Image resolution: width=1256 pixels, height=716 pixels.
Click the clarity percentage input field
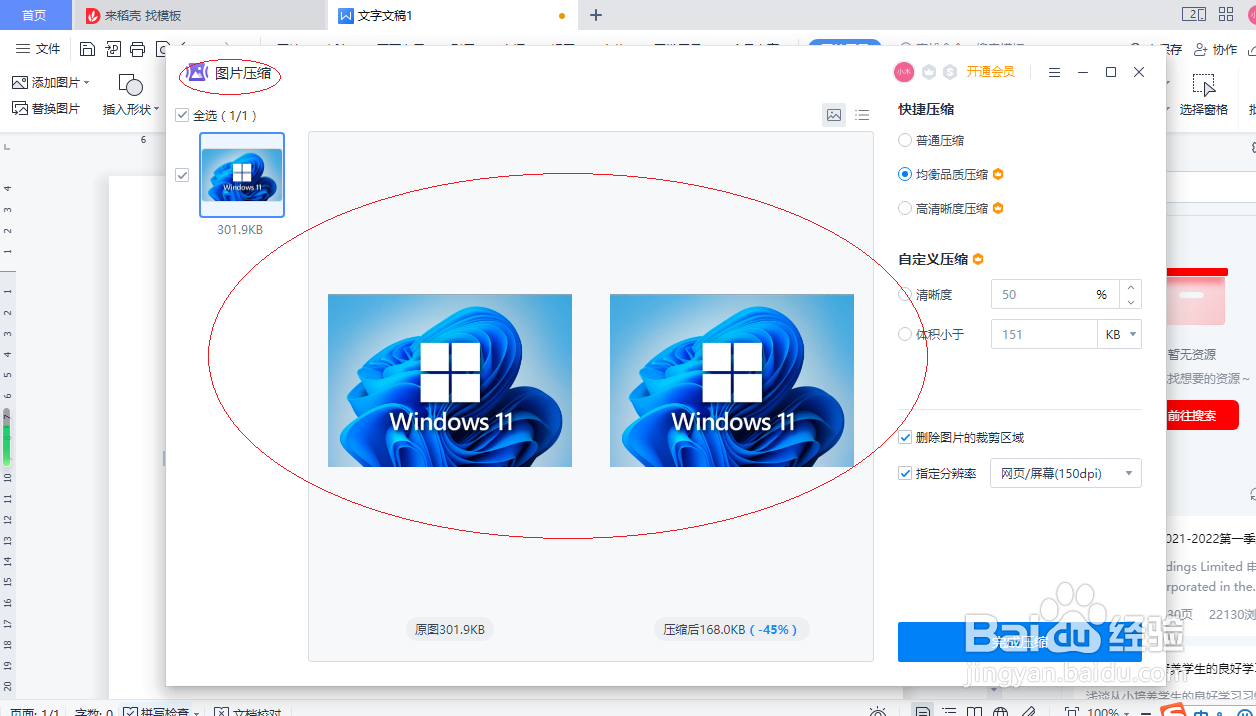coord(1055,295)
